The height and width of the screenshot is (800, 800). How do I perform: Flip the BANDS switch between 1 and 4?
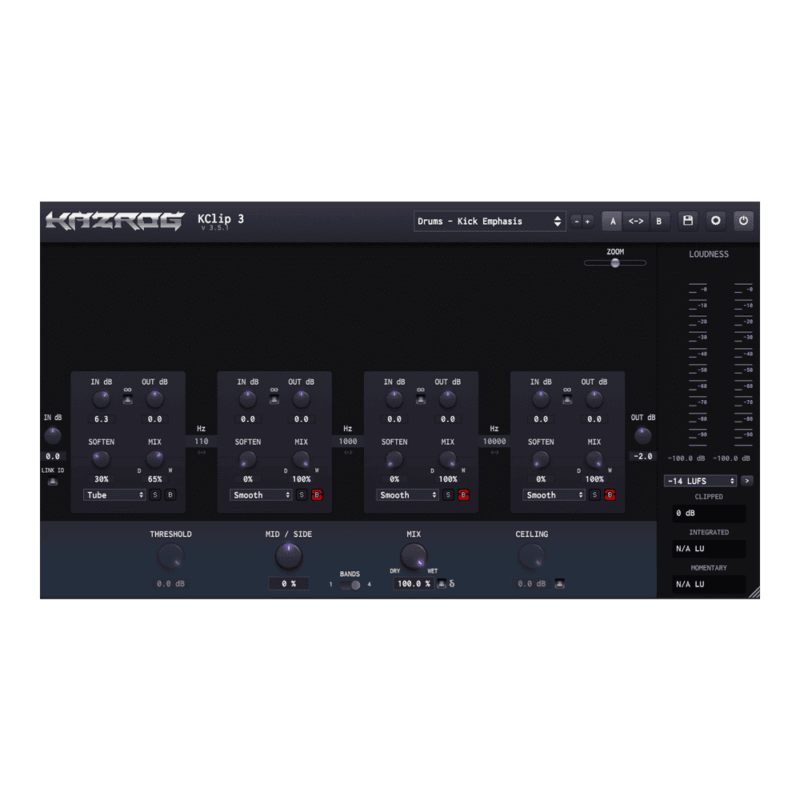351,585
